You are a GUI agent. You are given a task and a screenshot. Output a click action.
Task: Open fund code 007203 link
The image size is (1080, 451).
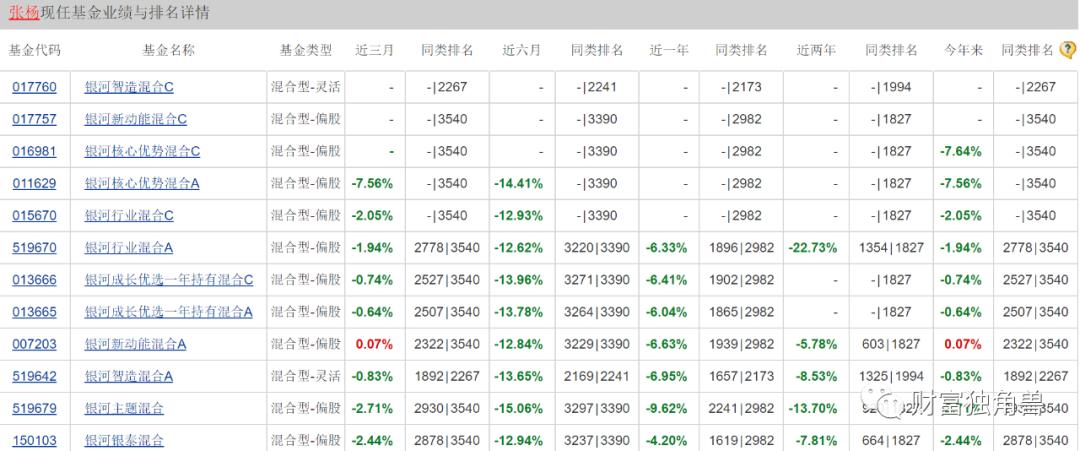[34, 344]
